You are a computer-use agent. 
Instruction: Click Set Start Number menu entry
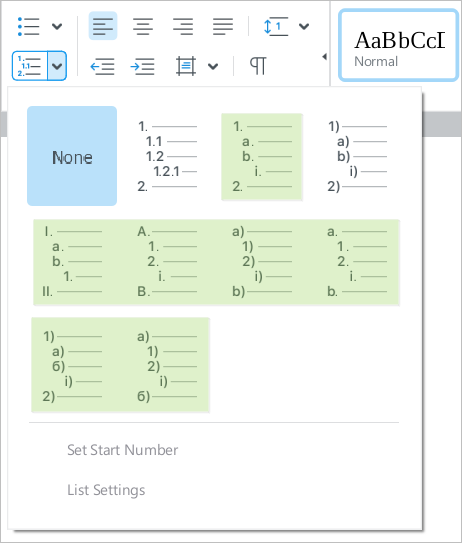pyautogui.click(x=123, y=450)
